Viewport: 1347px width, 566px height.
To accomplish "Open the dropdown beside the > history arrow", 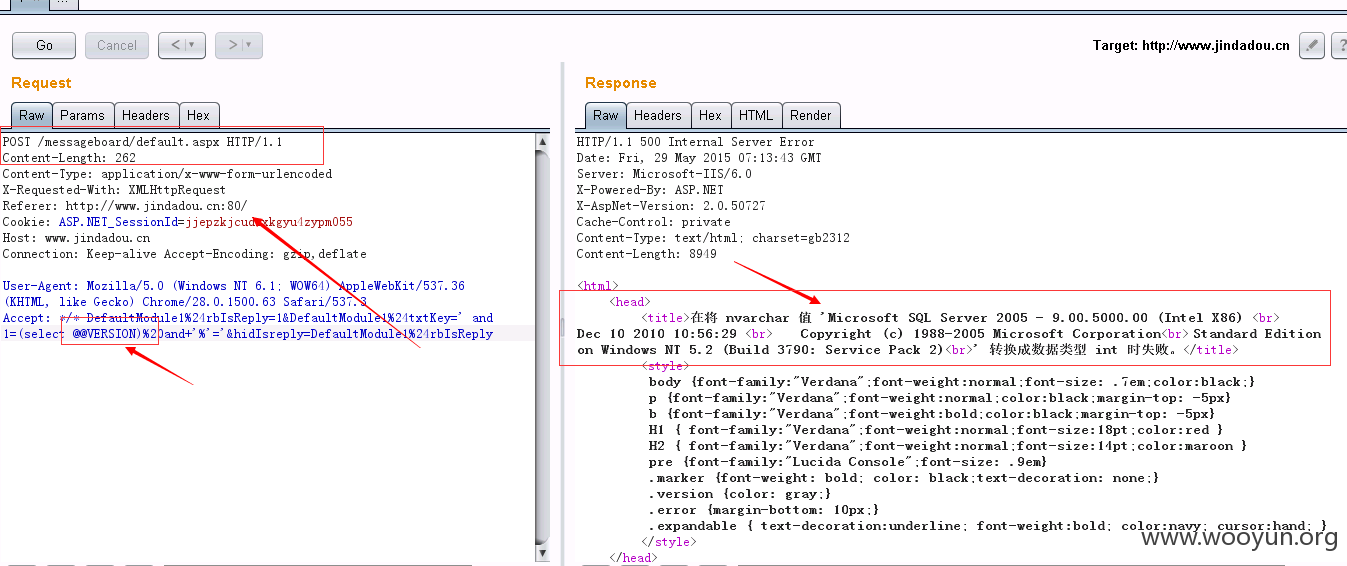I will [x=249, y=45].
